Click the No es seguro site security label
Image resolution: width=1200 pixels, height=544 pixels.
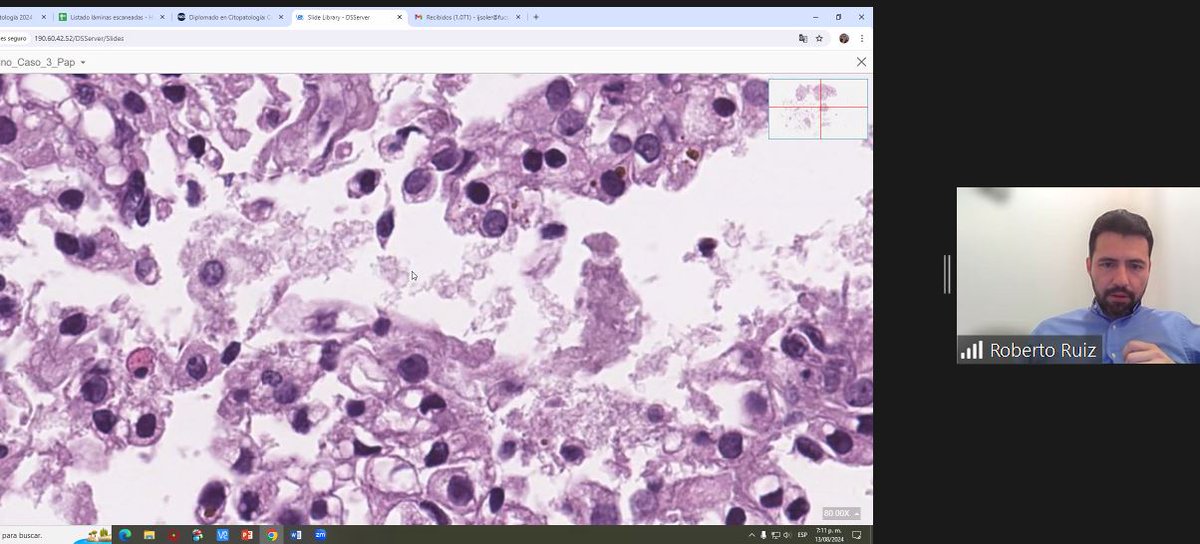tap(13, 38)
